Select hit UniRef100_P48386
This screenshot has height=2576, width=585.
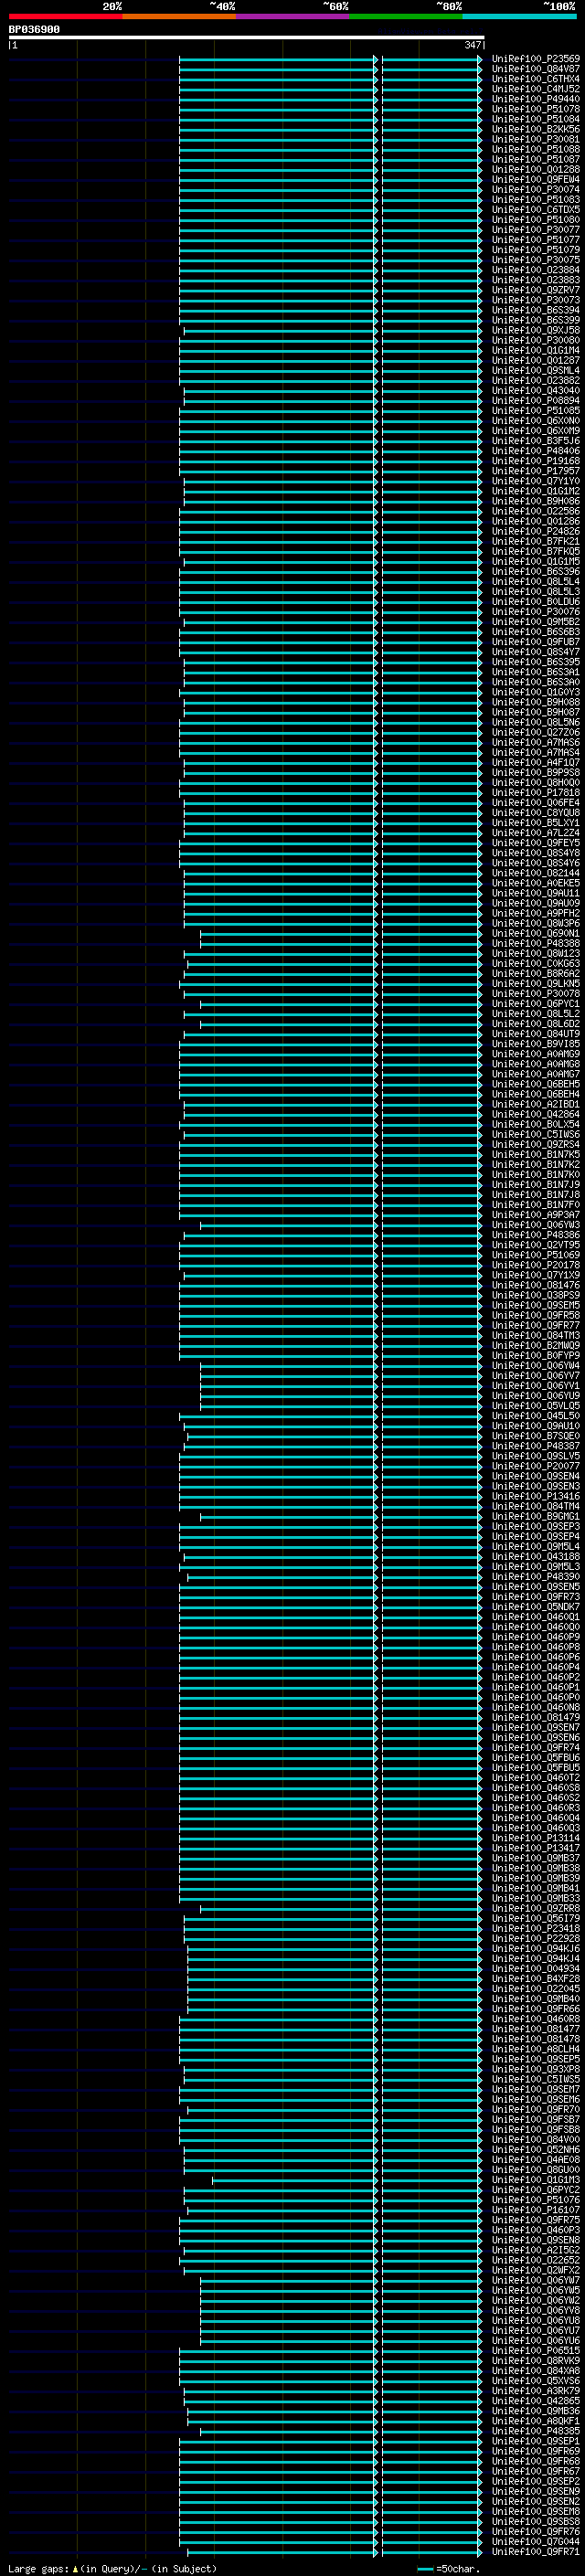tap(536, 1235)
